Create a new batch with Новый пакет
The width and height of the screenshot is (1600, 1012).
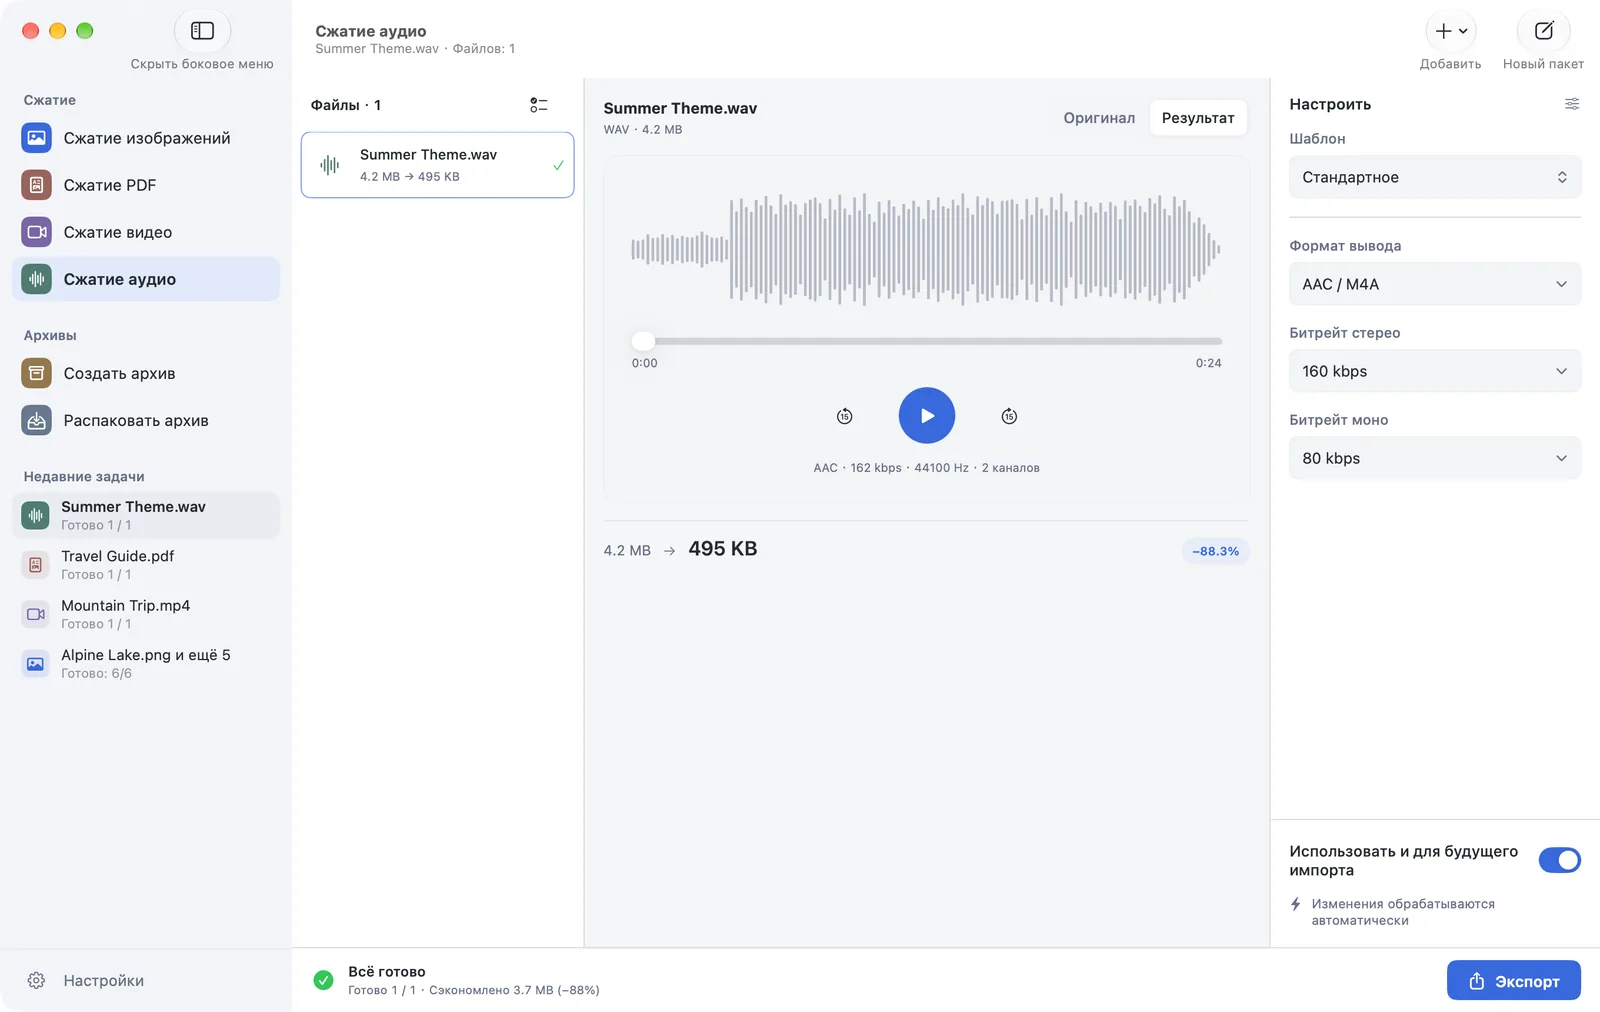click(x=1543, y=31)
